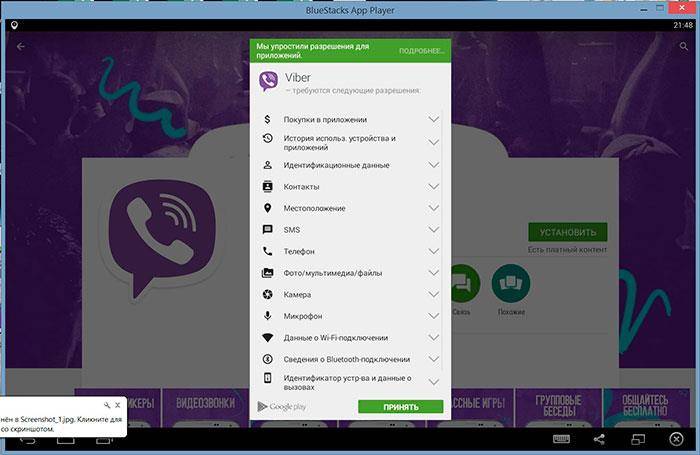Close the screenshot notification popup
Viewport: 700px width, 455px height.
(x=118, y=405)
